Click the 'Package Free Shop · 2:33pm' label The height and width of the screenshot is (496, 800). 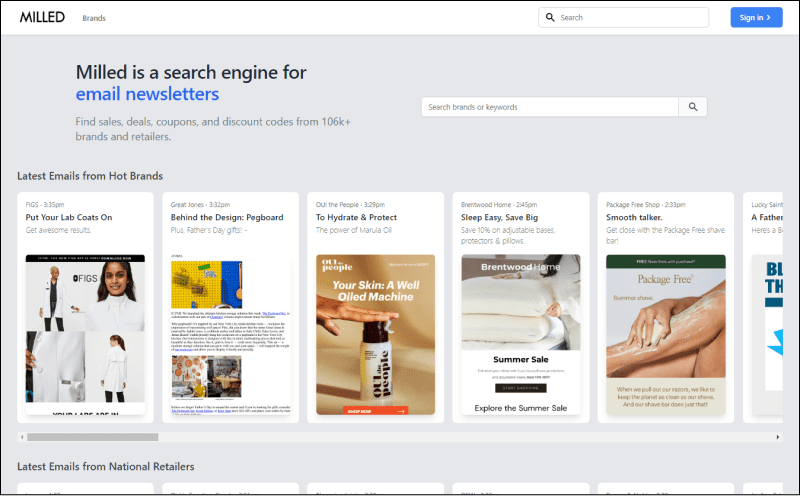645,205
